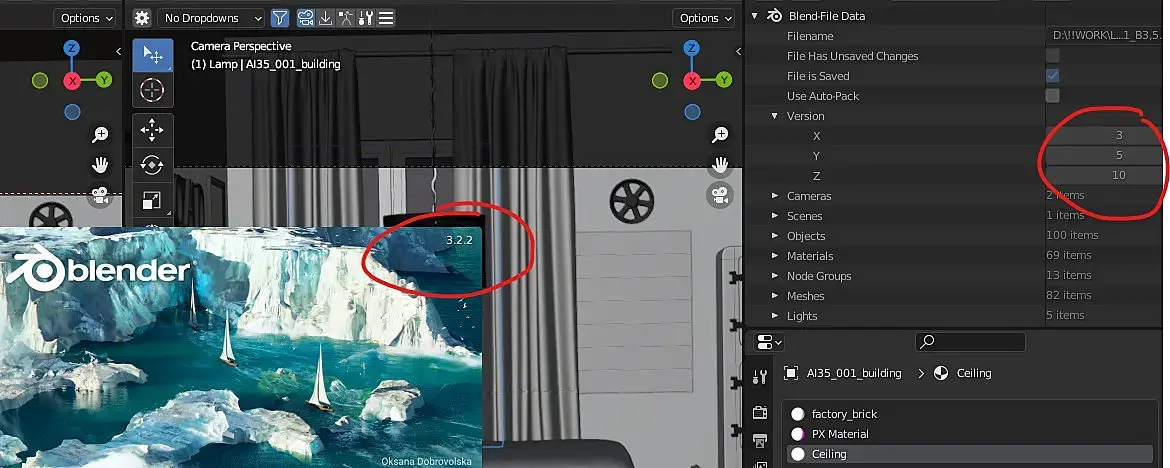This screenshot has width=1170, height=468.
Task: Open the No Dropdowns dropdown
Action: pyautogui.click(x=210, y=18)
